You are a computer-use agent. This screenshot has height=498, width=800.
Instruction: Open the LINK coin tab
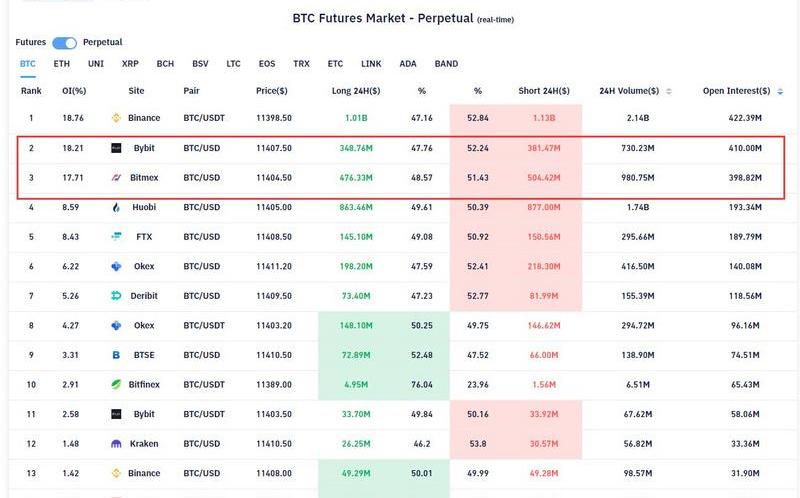[371, 64]
